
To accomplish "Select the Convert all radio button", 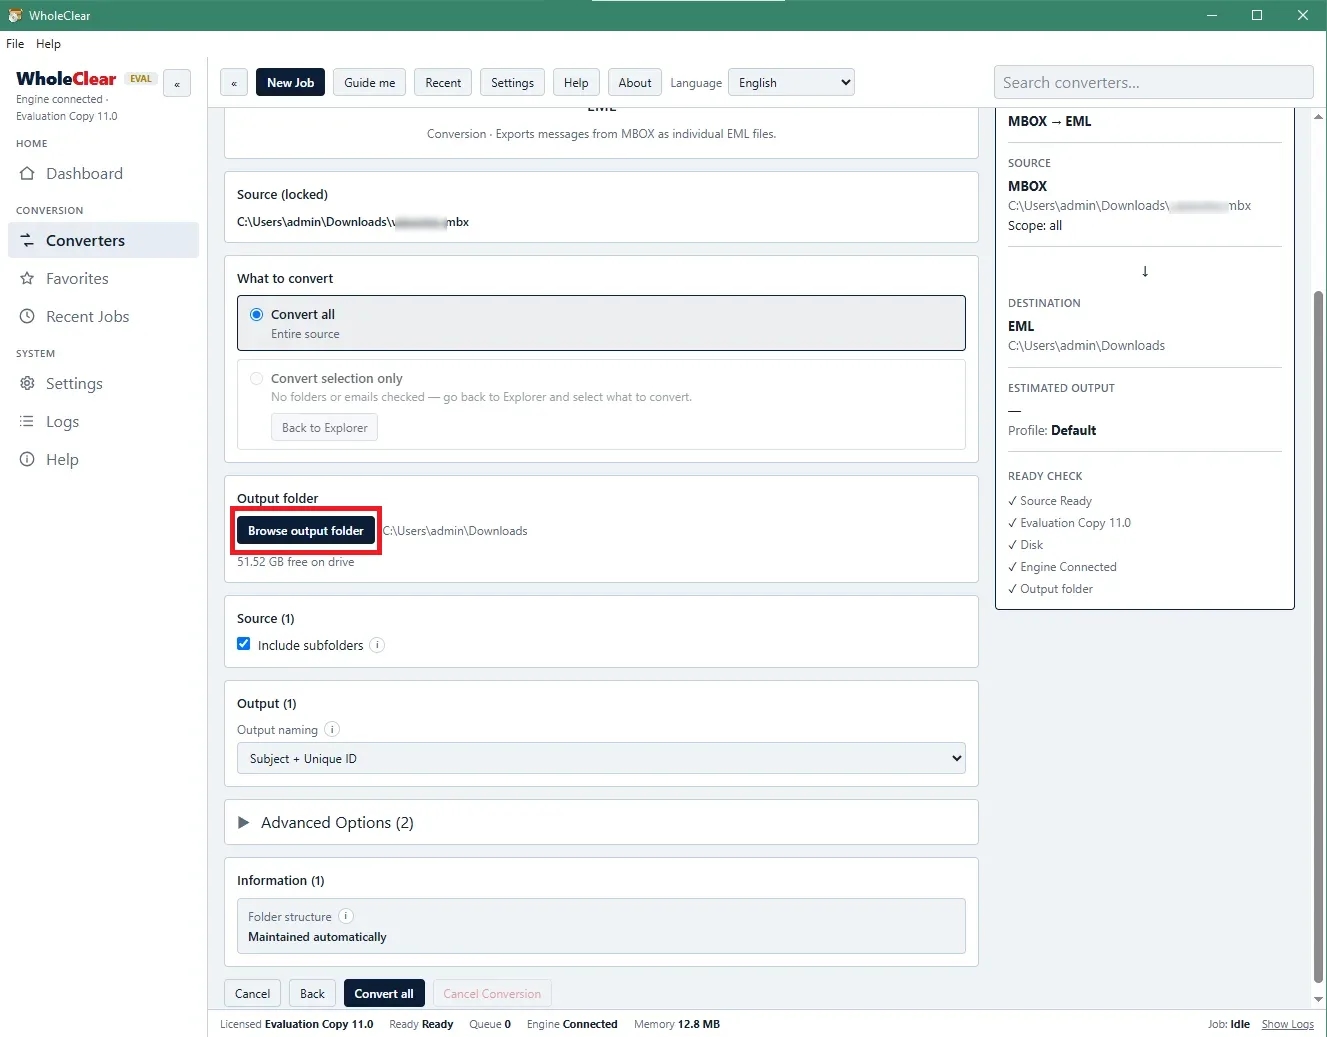I will (257, 314).
